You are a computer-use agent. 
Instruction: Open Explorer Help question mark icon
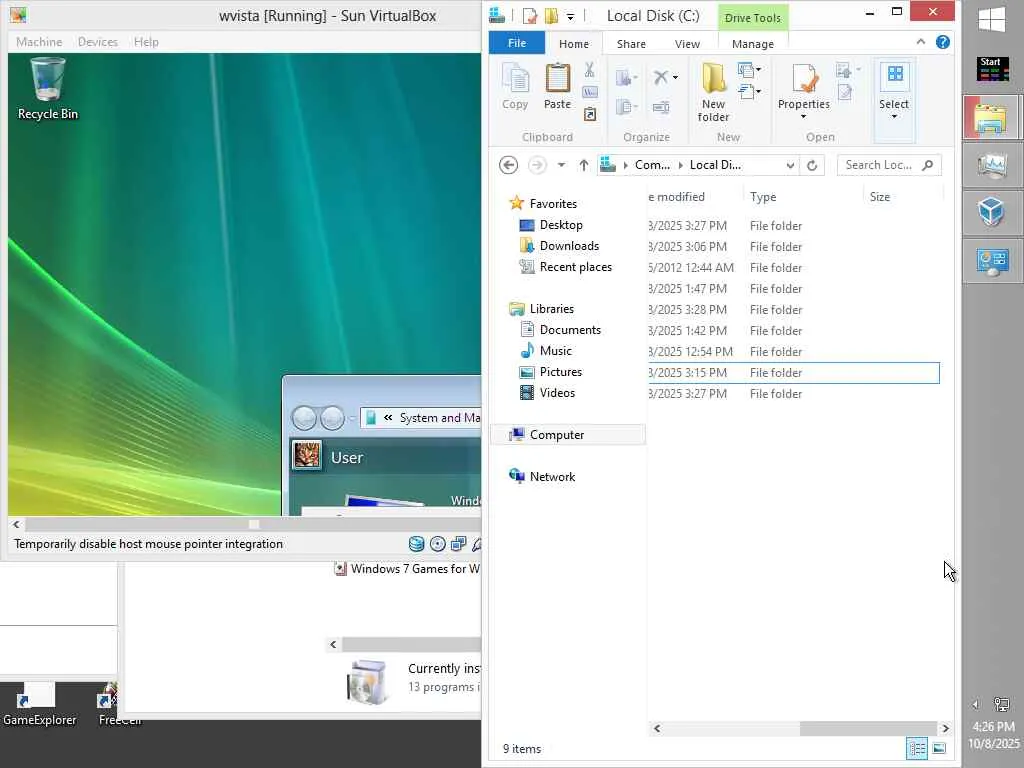(x=942, y=42)
